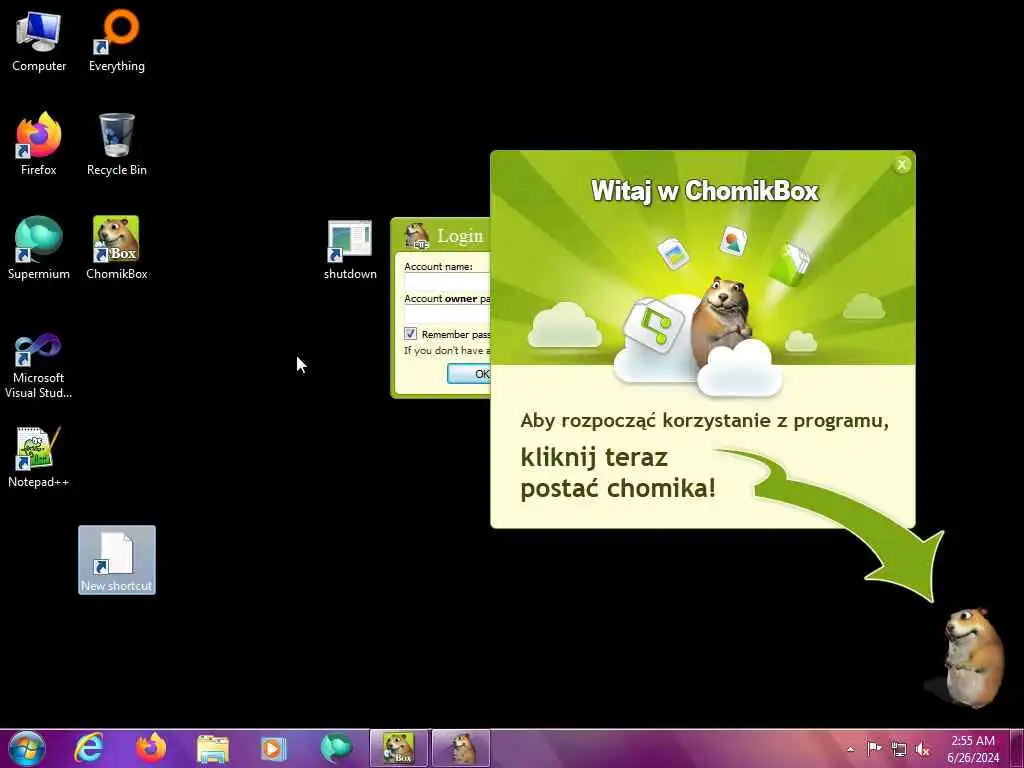Click the Account owner password field
The height and width of the screenshot is (768, 1024).
[447, 314]
